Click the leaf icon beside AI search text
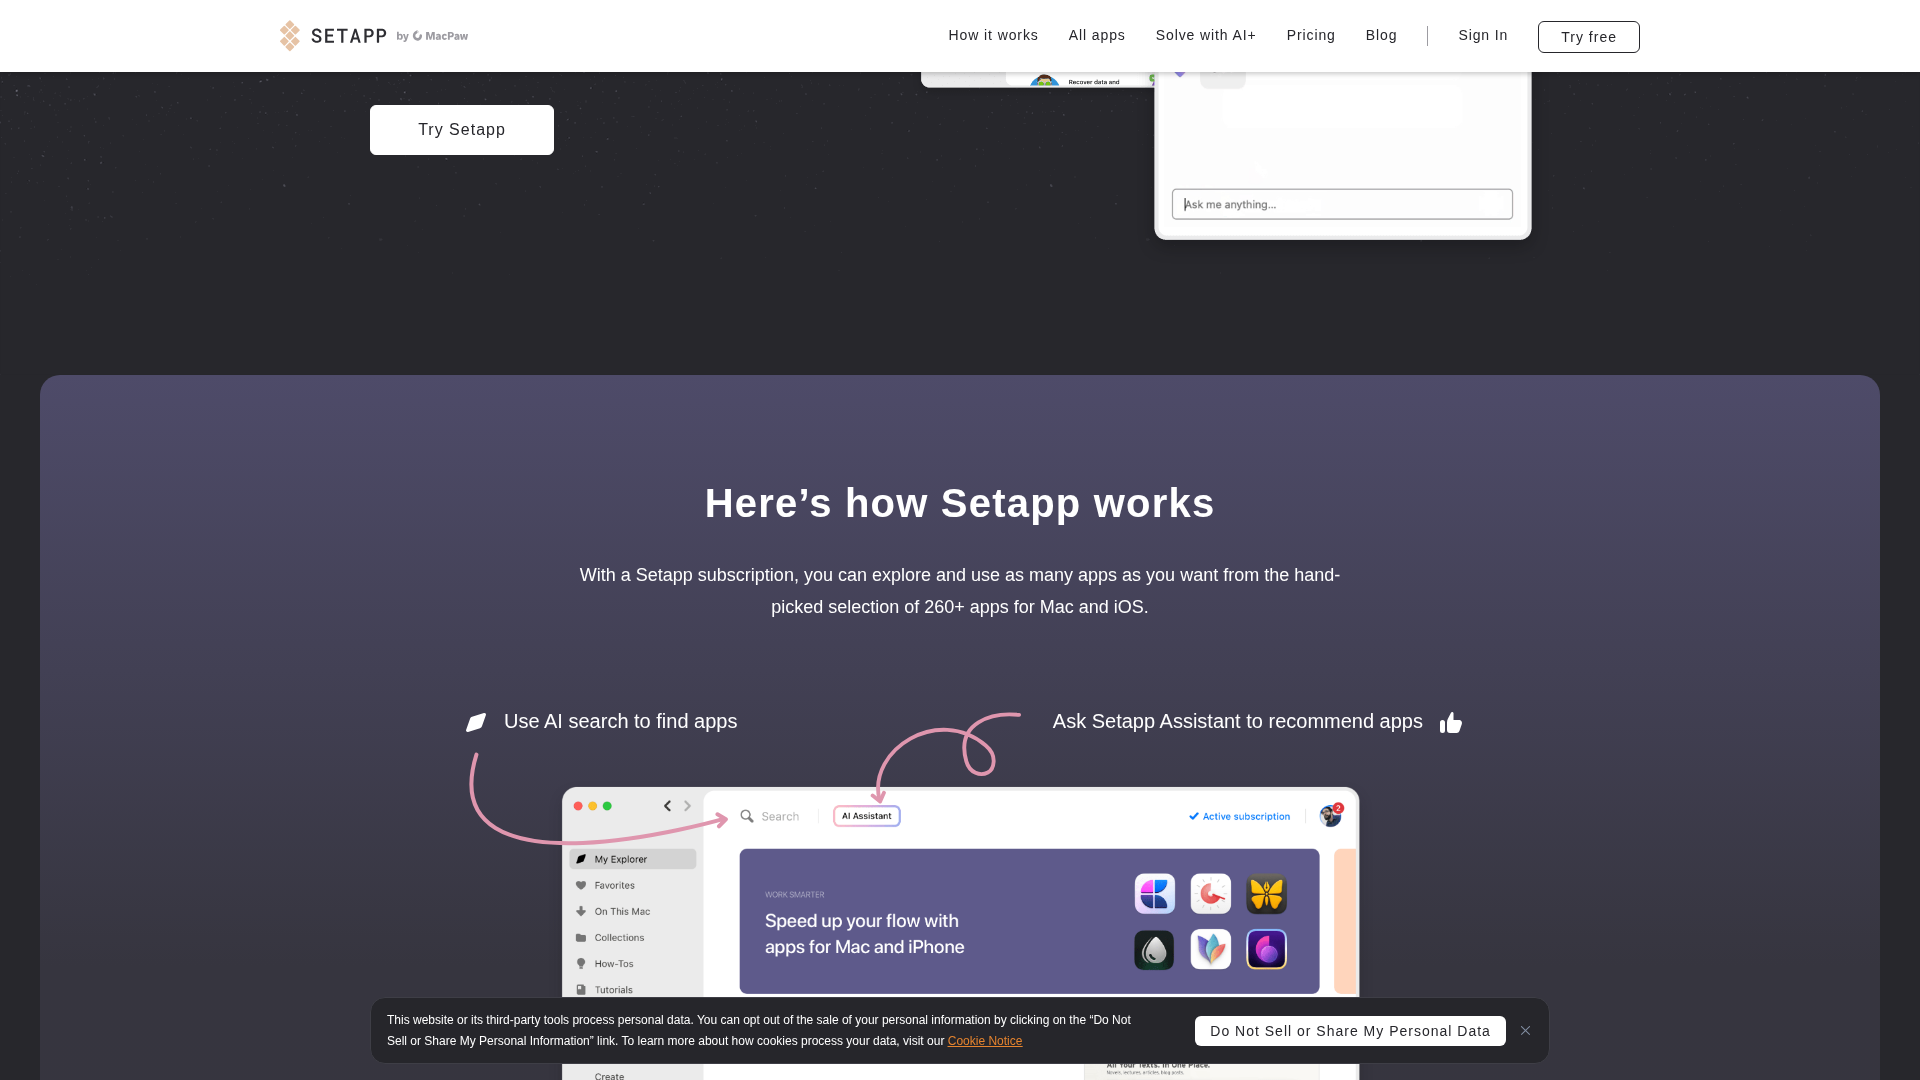Screen dimensions: 1920x1080 click(476, 722)
